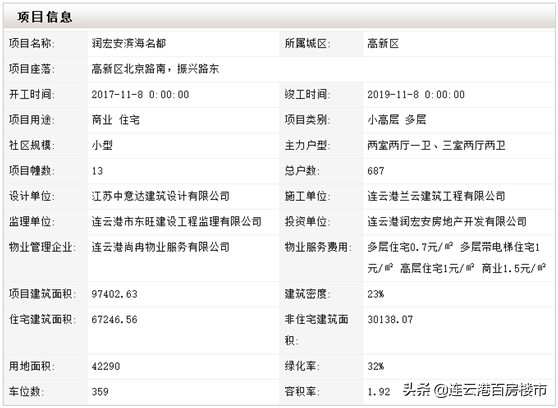Click the 项目幢数 label
The height and width of the screenshot is (408, 558).
(x=32, y=171)
